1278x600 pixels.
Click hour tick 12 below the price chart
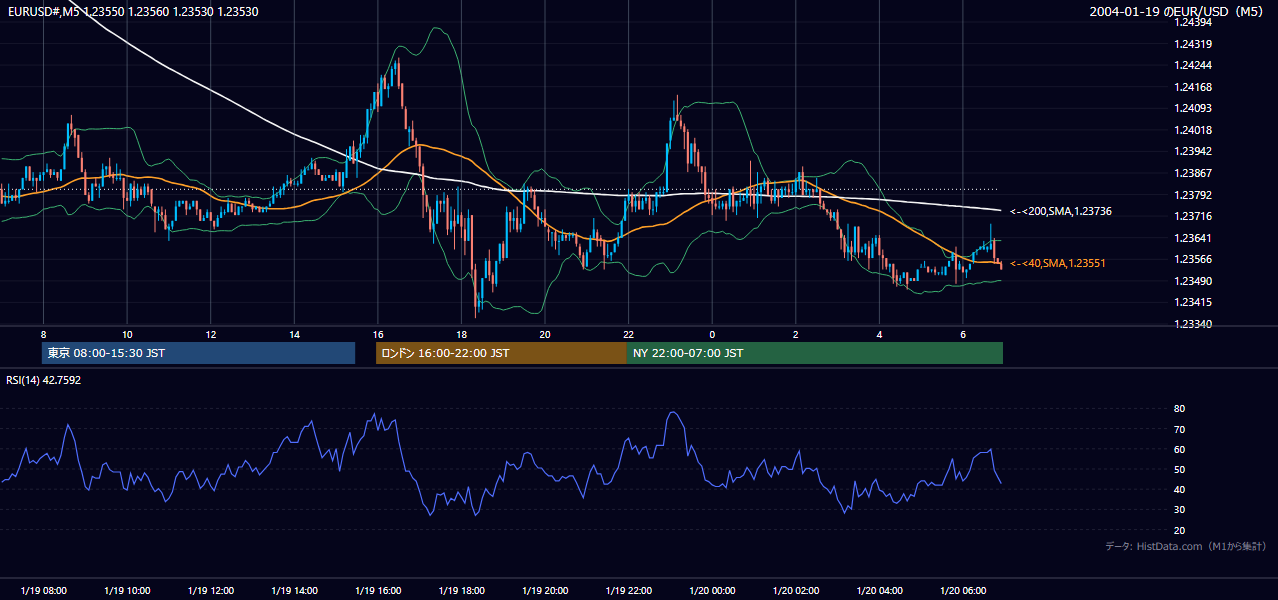point(210,334)
